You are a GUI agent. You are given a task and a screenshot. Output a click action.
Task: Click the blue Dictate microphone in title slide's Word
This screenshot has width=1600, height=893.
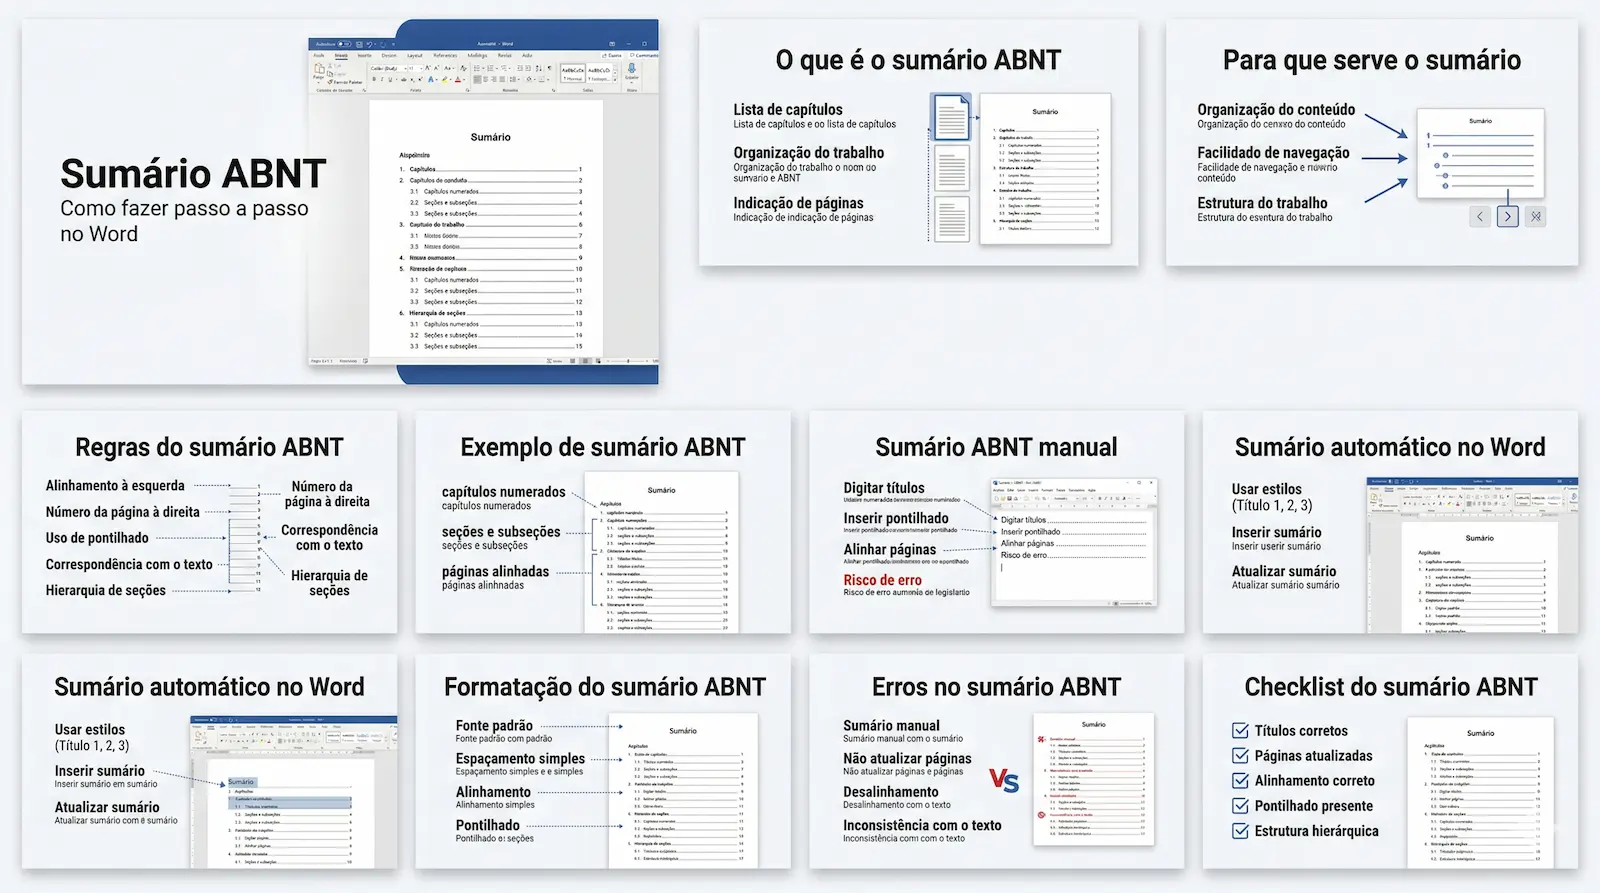(631, 69)
